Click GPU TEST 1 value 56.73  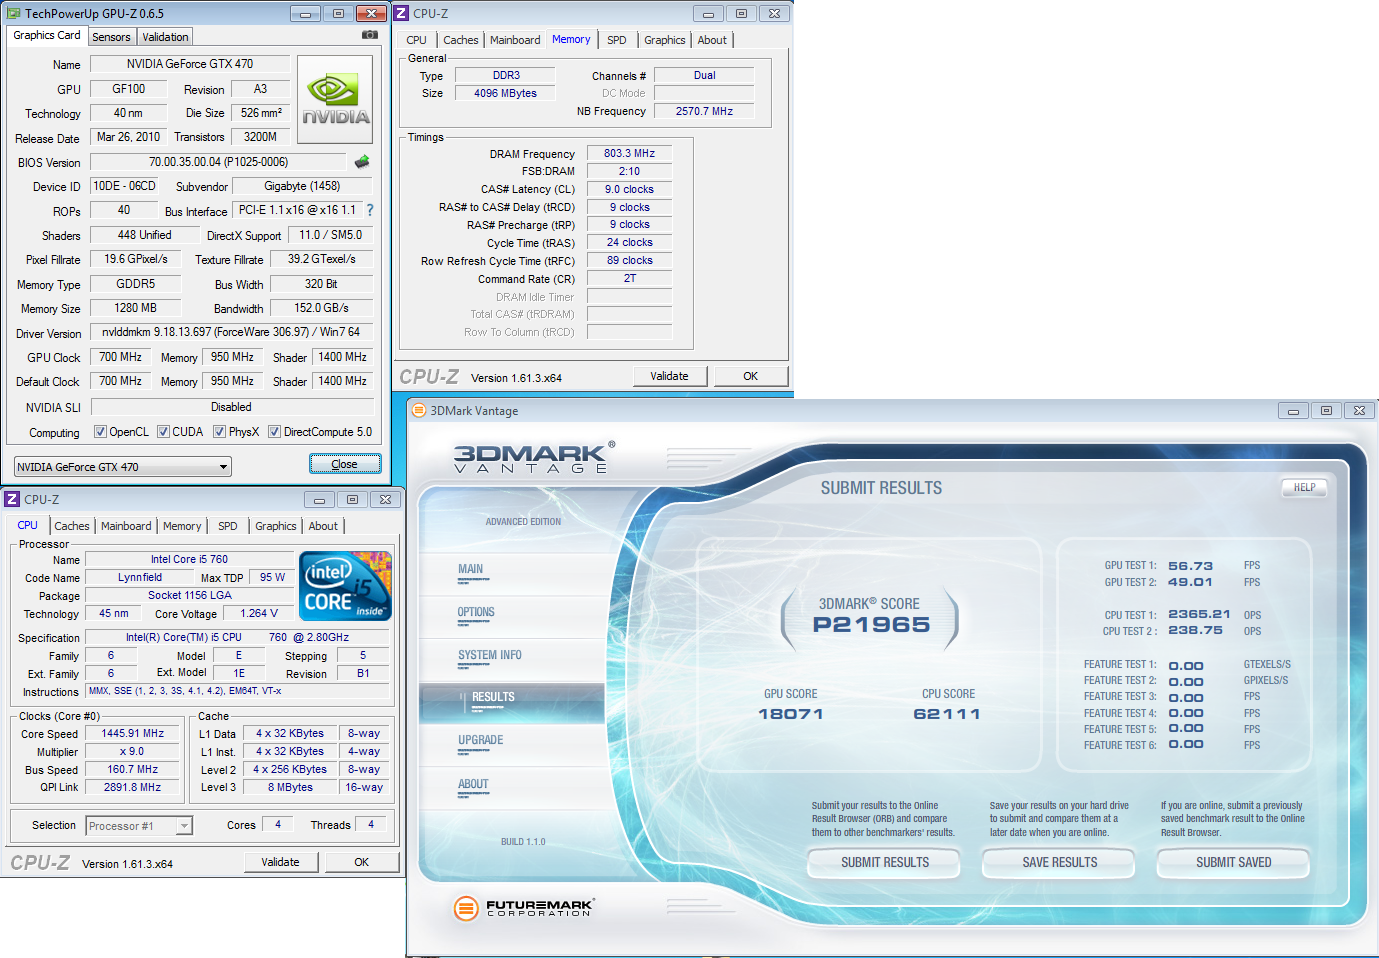[x=1191, y=566]
